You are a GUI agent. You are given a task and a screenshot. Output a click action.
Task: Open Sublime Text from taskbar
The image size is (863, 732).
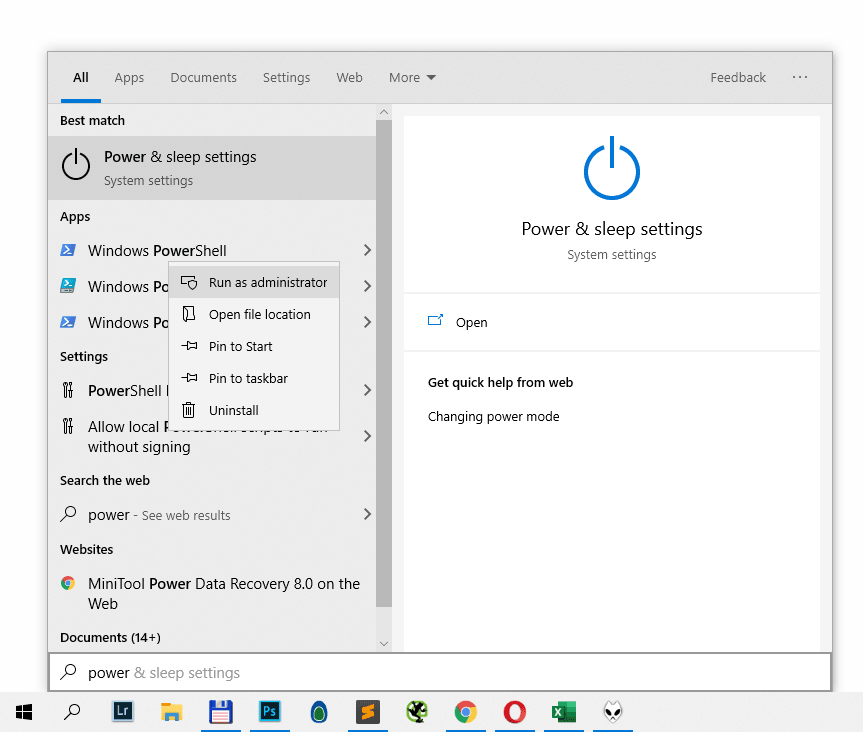[x=368, y=712]
